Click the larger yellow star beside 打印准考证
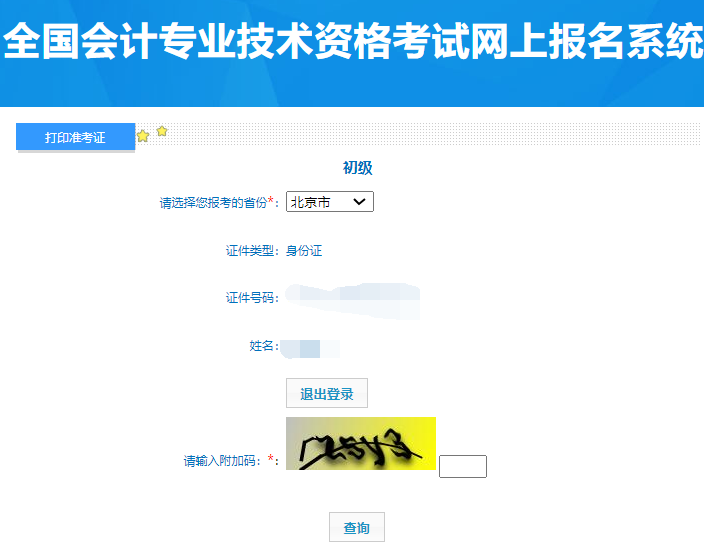 click(x=143, y=136)
